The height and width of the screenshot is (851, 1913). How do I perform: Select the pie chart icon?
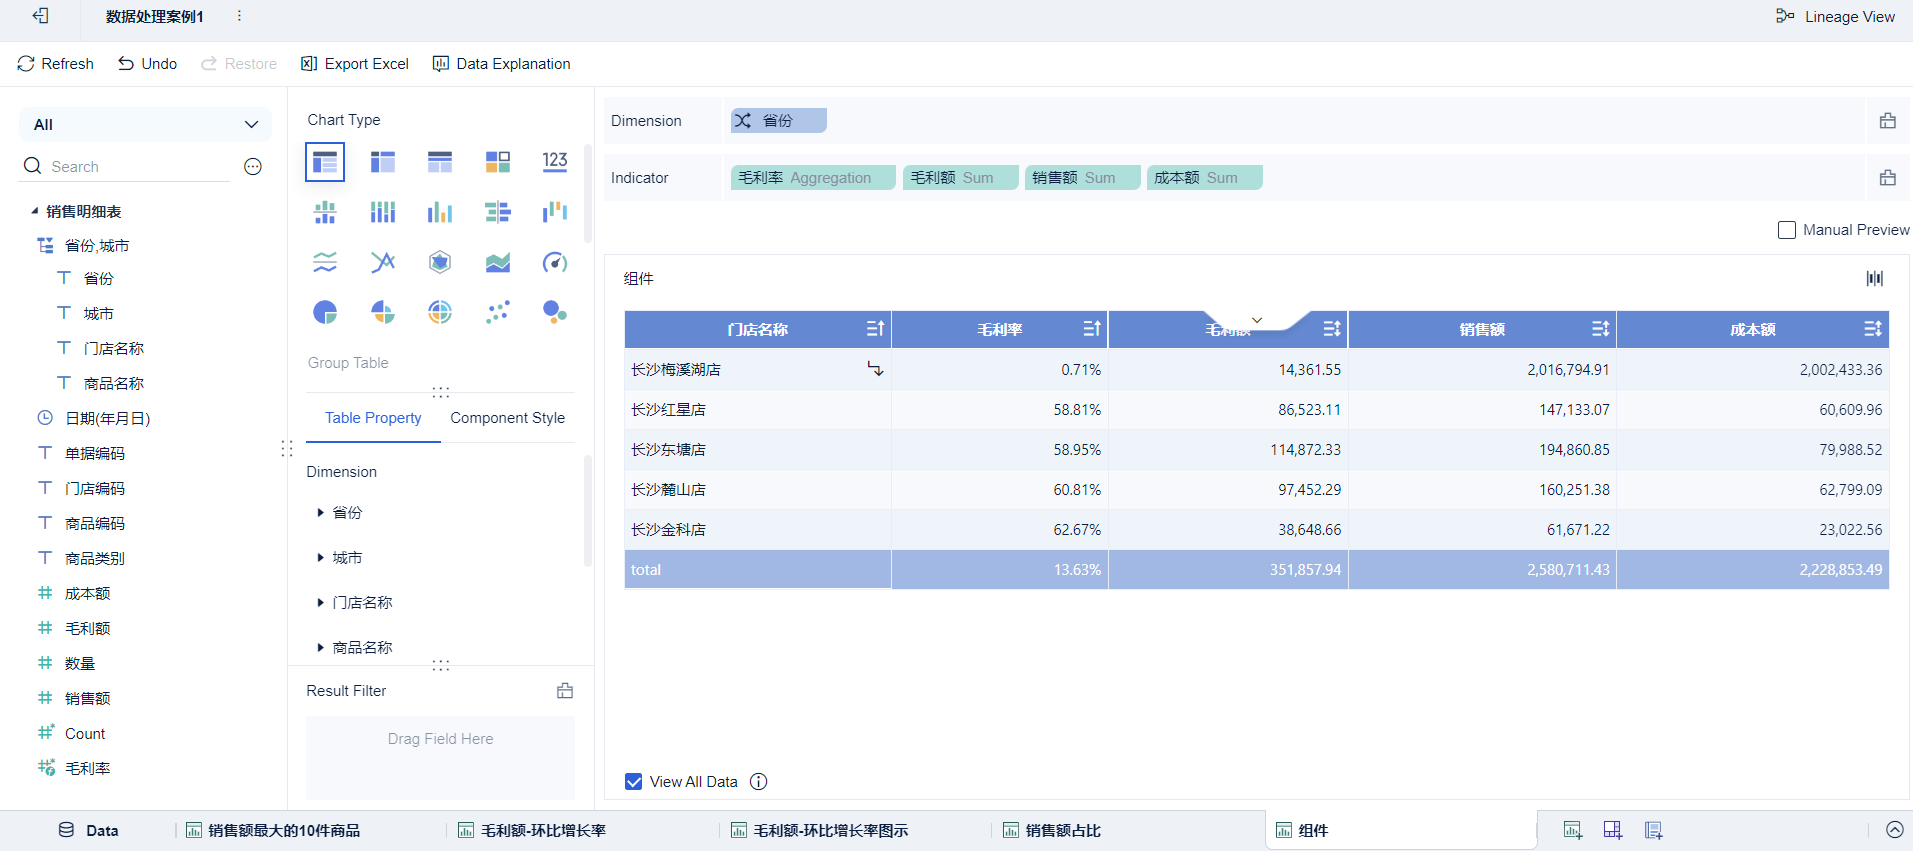[325, 312]
